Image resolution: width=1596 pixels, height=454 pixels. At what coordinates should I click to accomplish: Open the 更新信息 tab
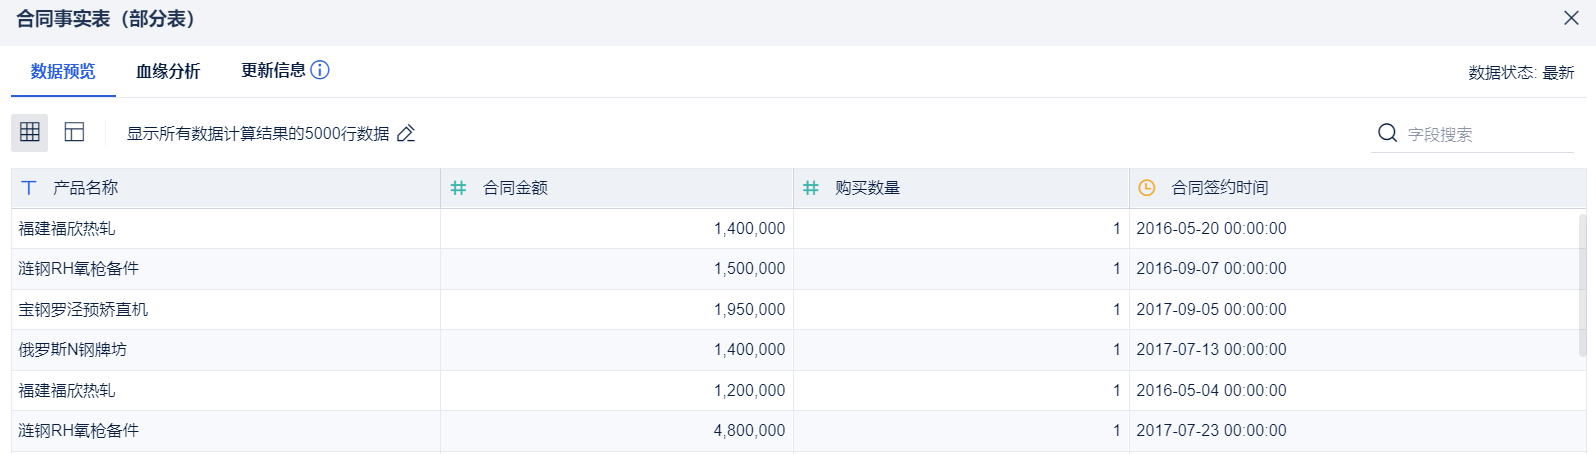273,70
